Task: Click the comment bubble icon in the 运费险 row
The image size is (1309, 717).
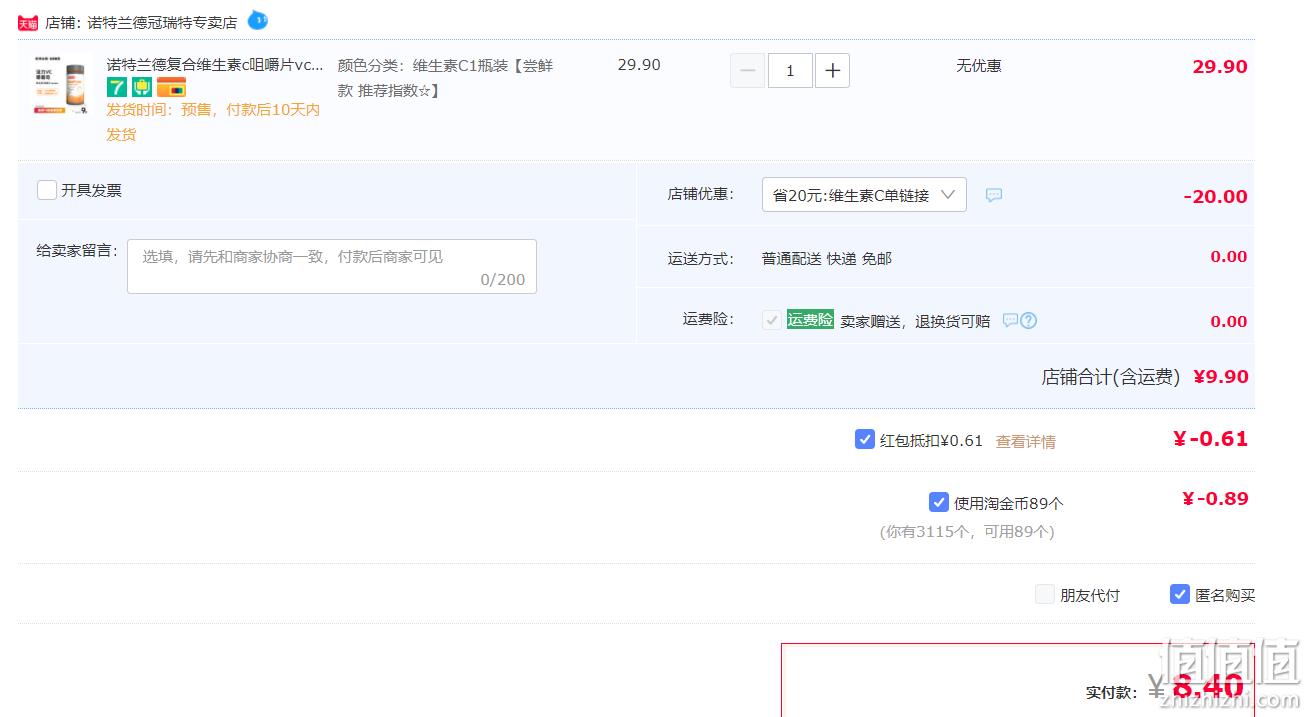Action: pos(1011,320)
